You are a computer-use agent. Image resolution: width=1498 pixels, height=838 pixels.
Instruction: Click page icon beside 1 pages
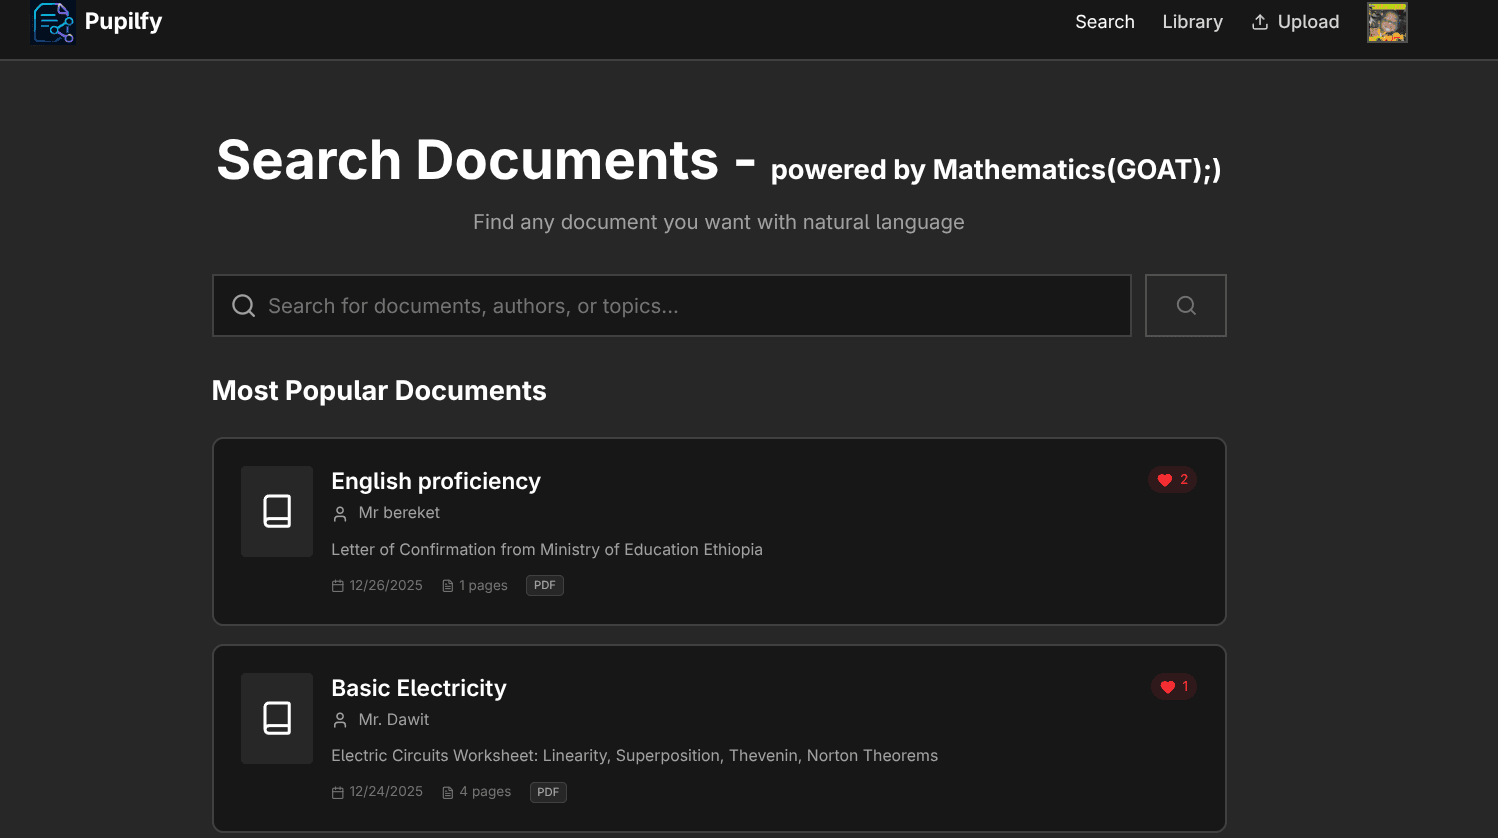(448, 586)
